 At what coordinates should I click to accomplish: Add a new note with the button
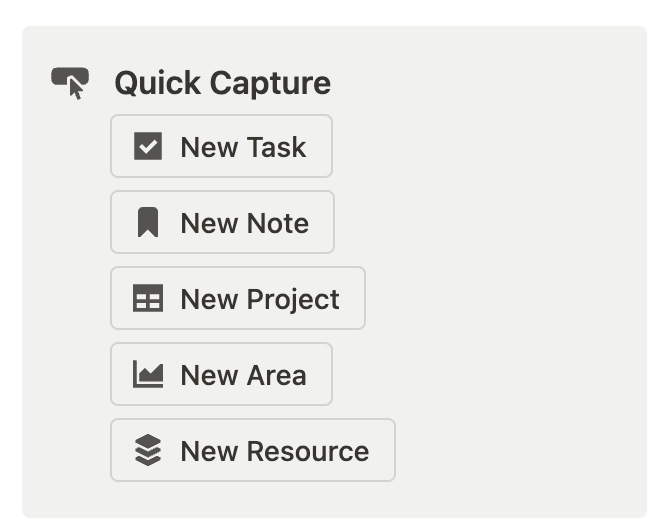coord(222,223)
